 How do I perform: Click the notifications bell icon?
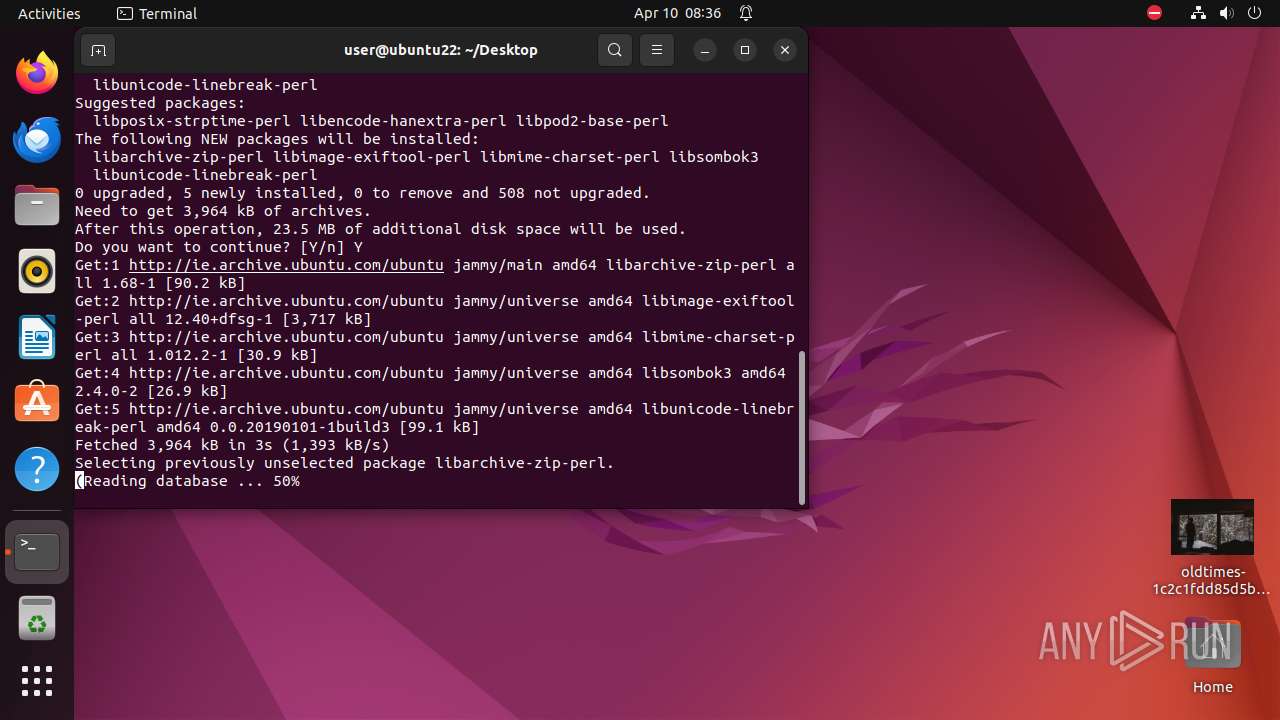pos(746,13)
